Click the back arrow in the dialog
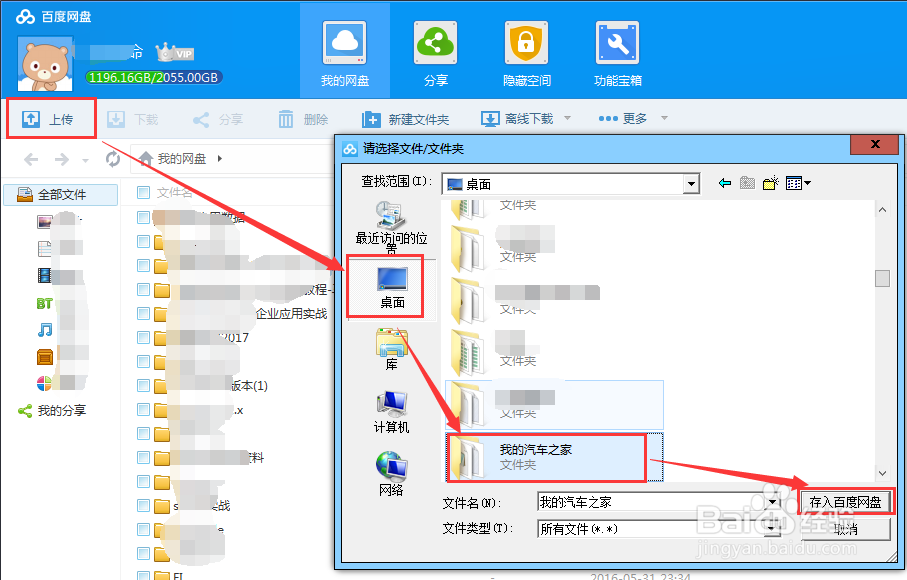Viewport: 907px width, 580px height. coord(725,183)
